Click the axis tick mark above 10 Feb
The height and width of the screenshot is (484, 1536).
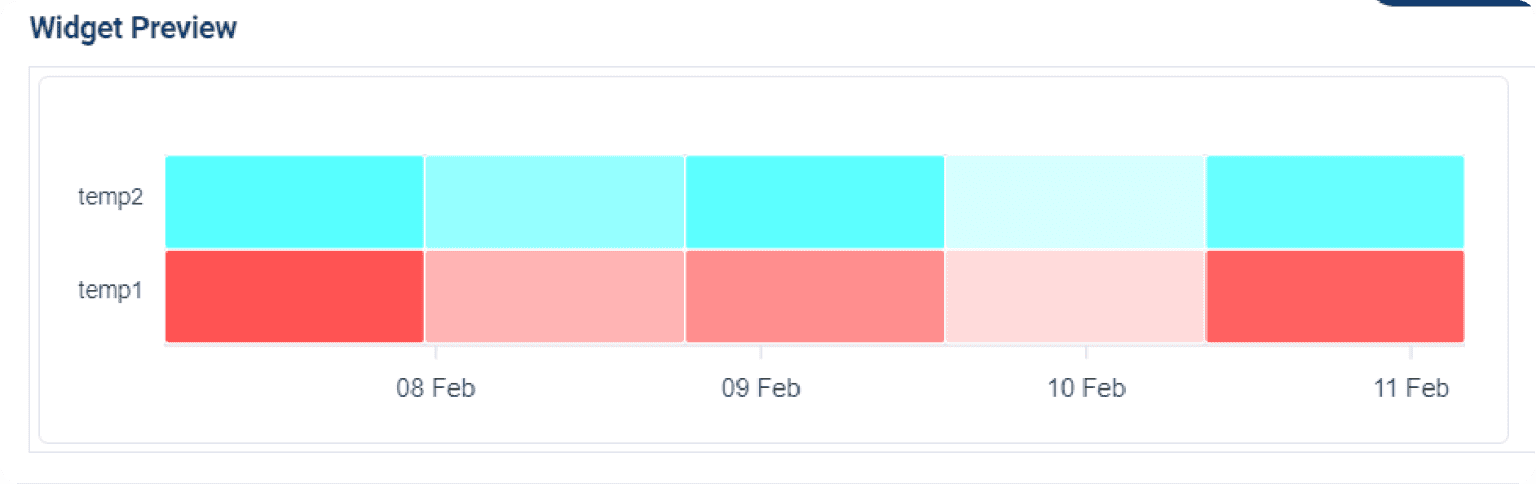coord(1086,353)
